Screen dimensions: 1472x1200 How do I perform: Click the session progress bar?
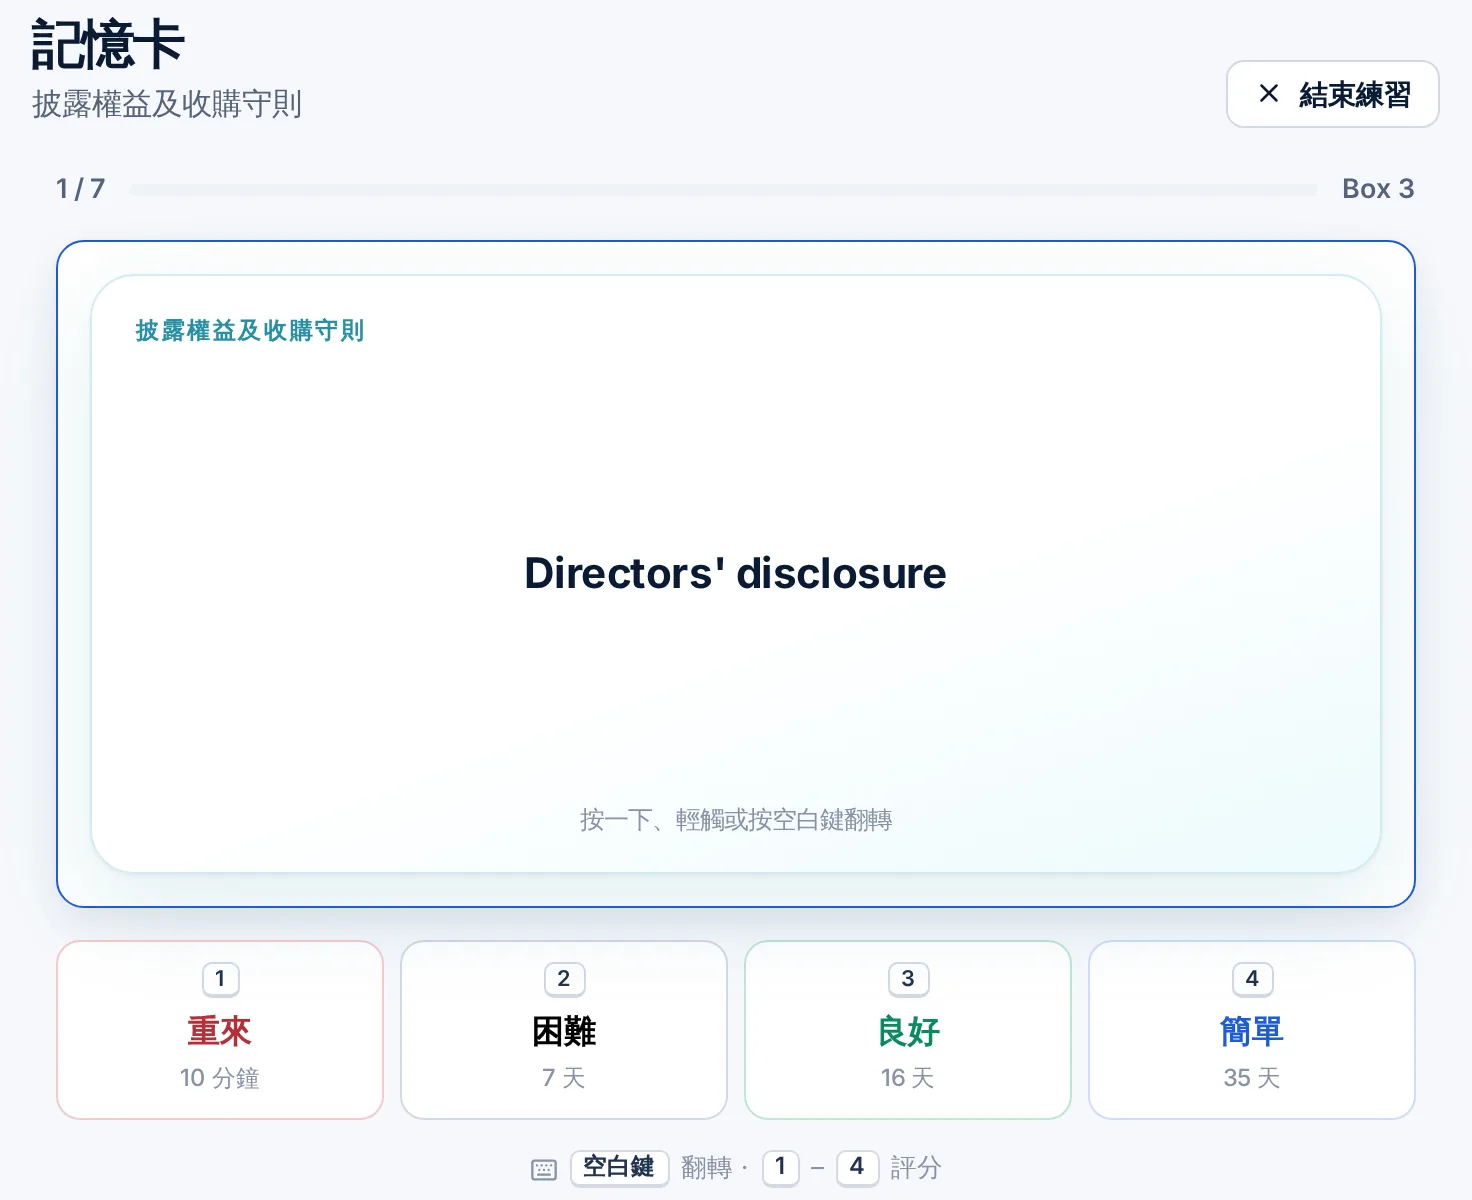pyautogui.click(x=723, y=190)
